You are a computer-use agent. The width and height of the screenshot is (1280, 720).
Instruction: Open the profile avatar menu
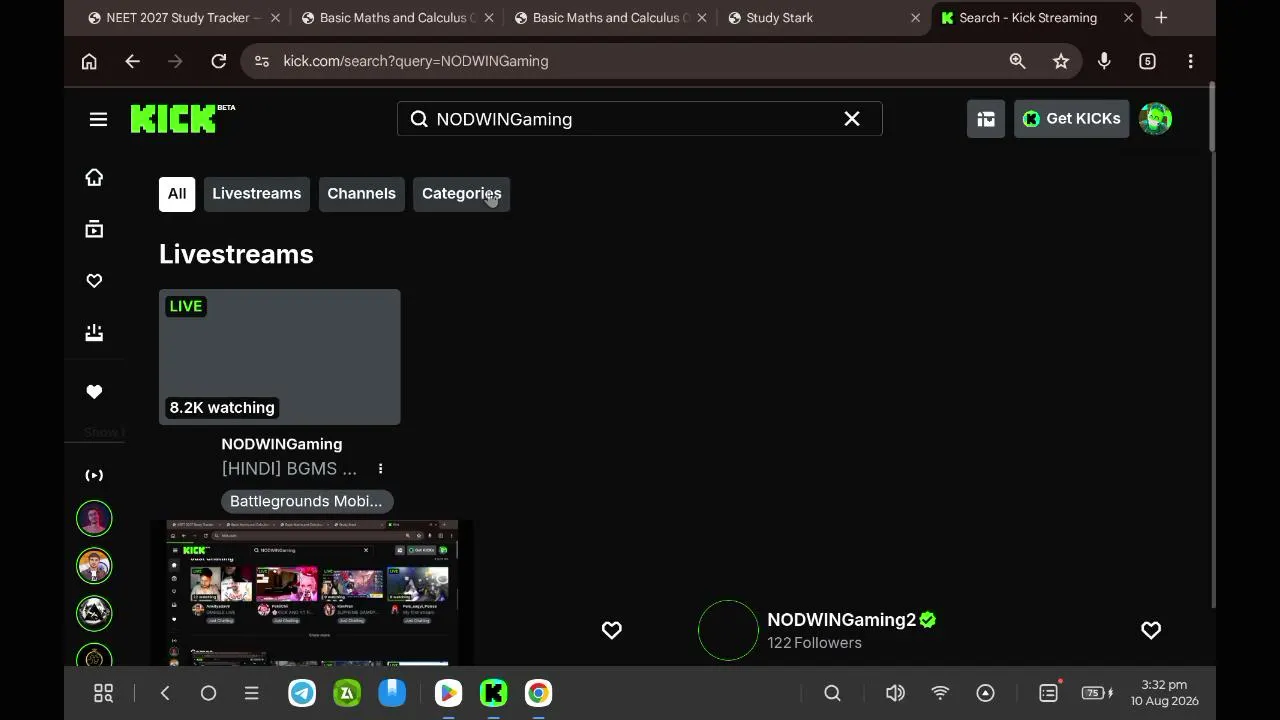click(x=1155, y=119)
